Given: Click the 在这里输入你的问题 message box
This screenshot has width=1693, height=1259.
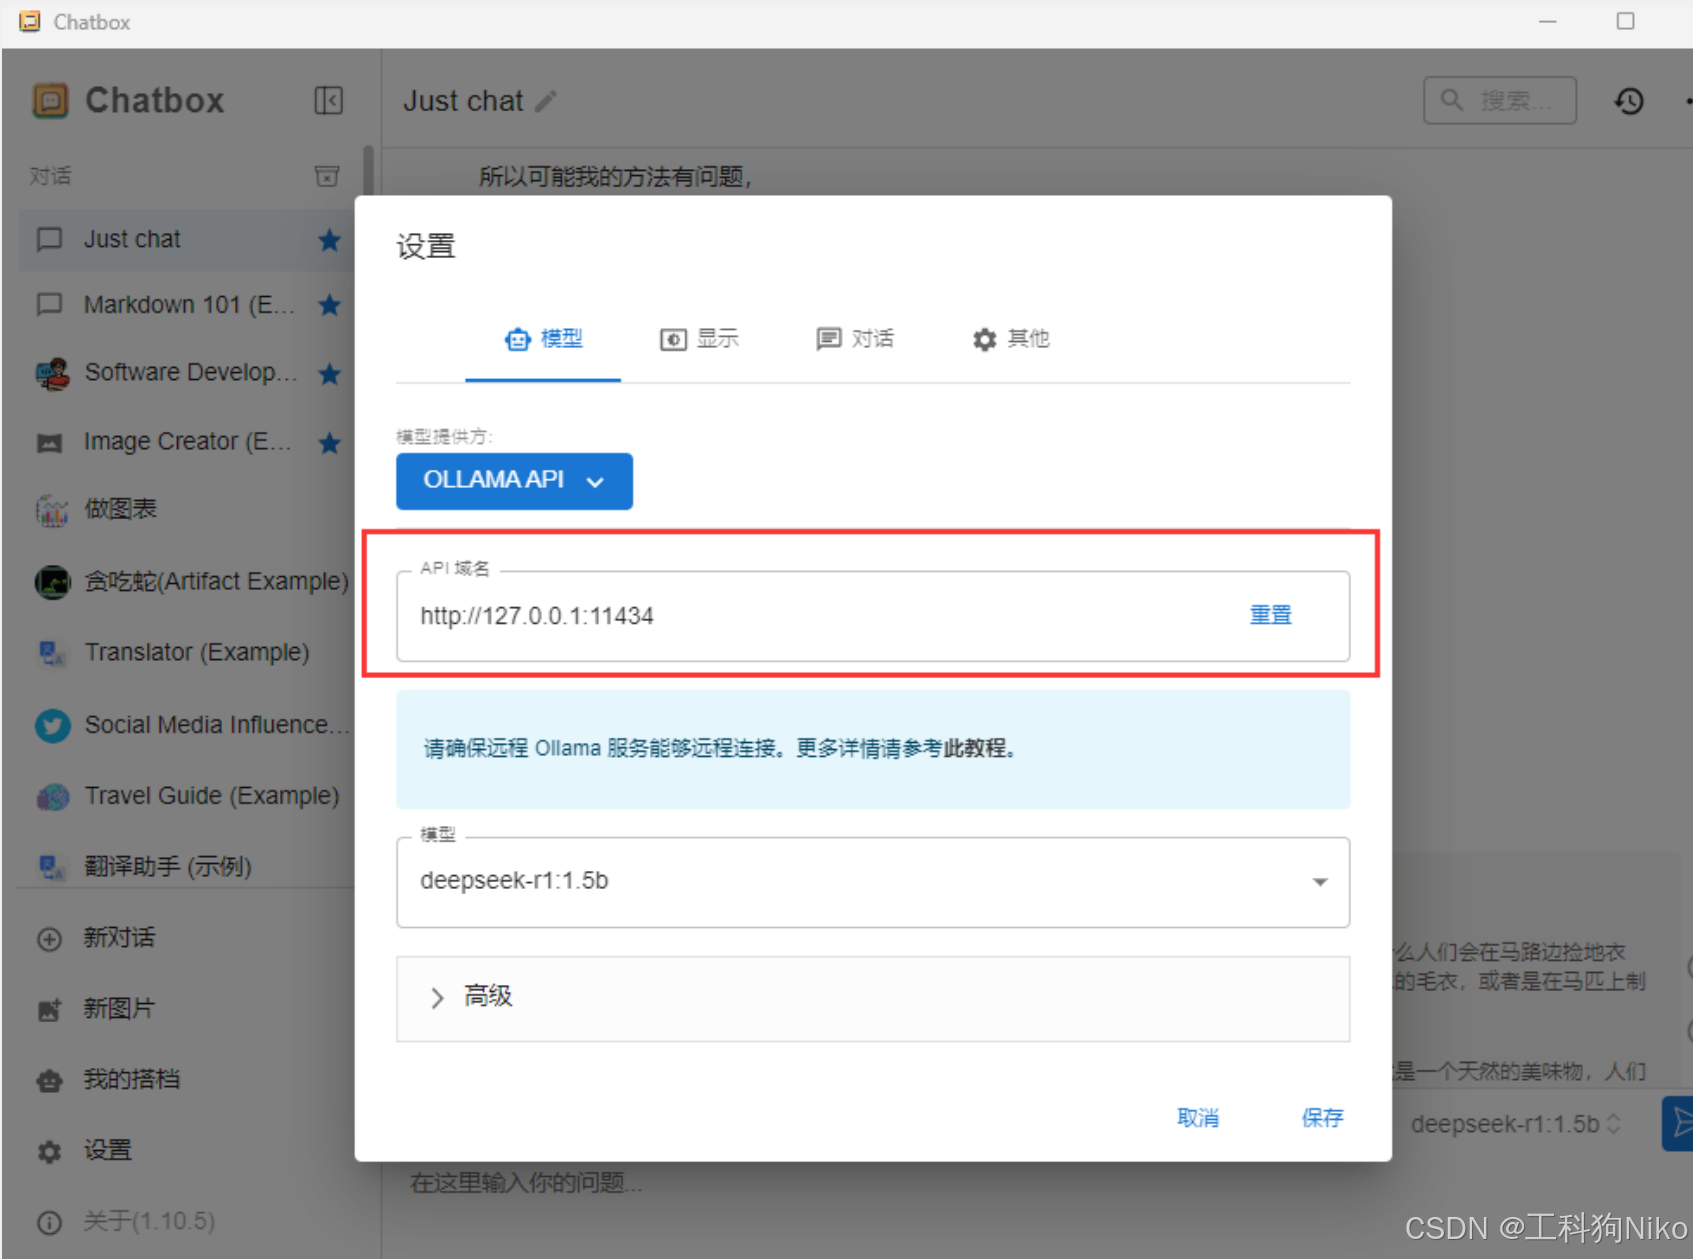Looking at the screenshot, I should pos(526,1183).
